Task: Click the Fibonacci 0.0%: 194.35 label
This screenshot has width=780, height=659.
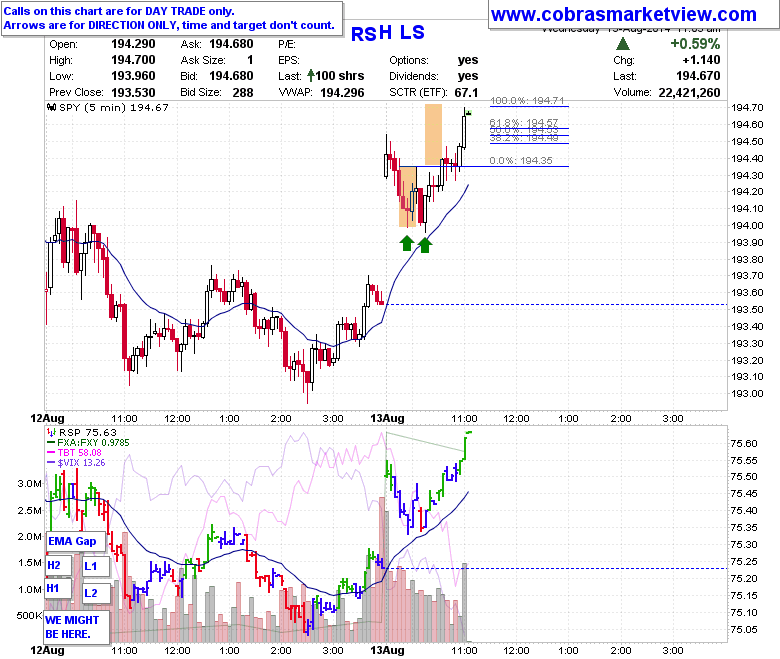Action: [x=521, y=161]
